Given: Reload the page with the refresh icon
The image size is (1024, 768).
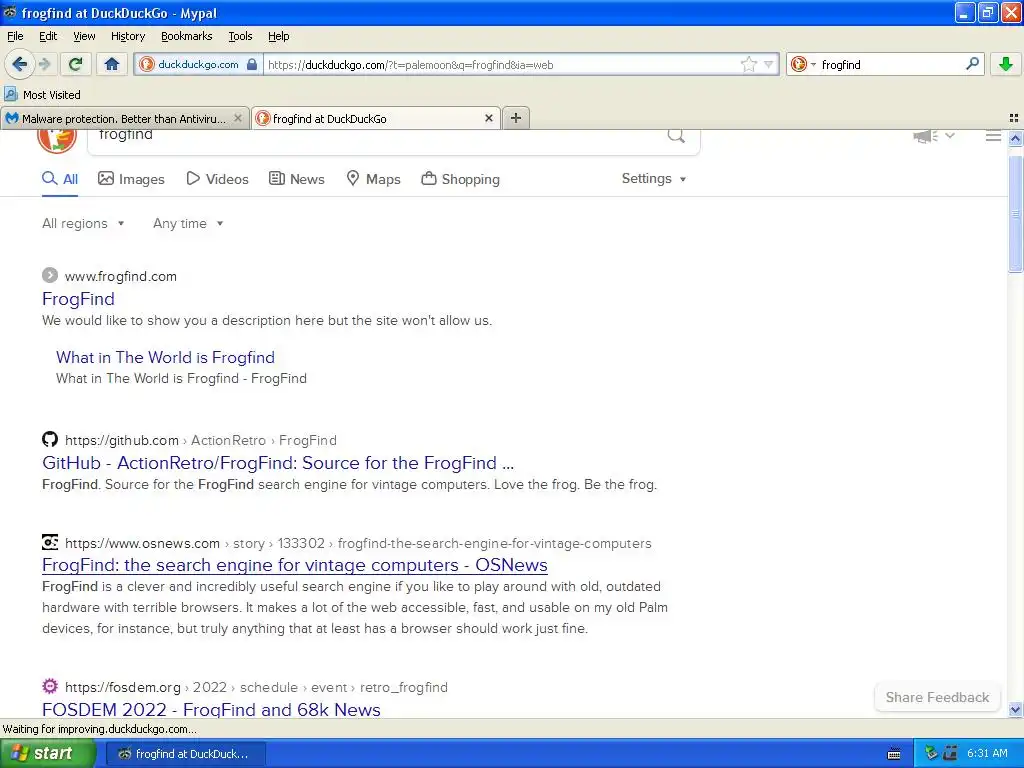Looking at the screenshot, I should point(76,64).
